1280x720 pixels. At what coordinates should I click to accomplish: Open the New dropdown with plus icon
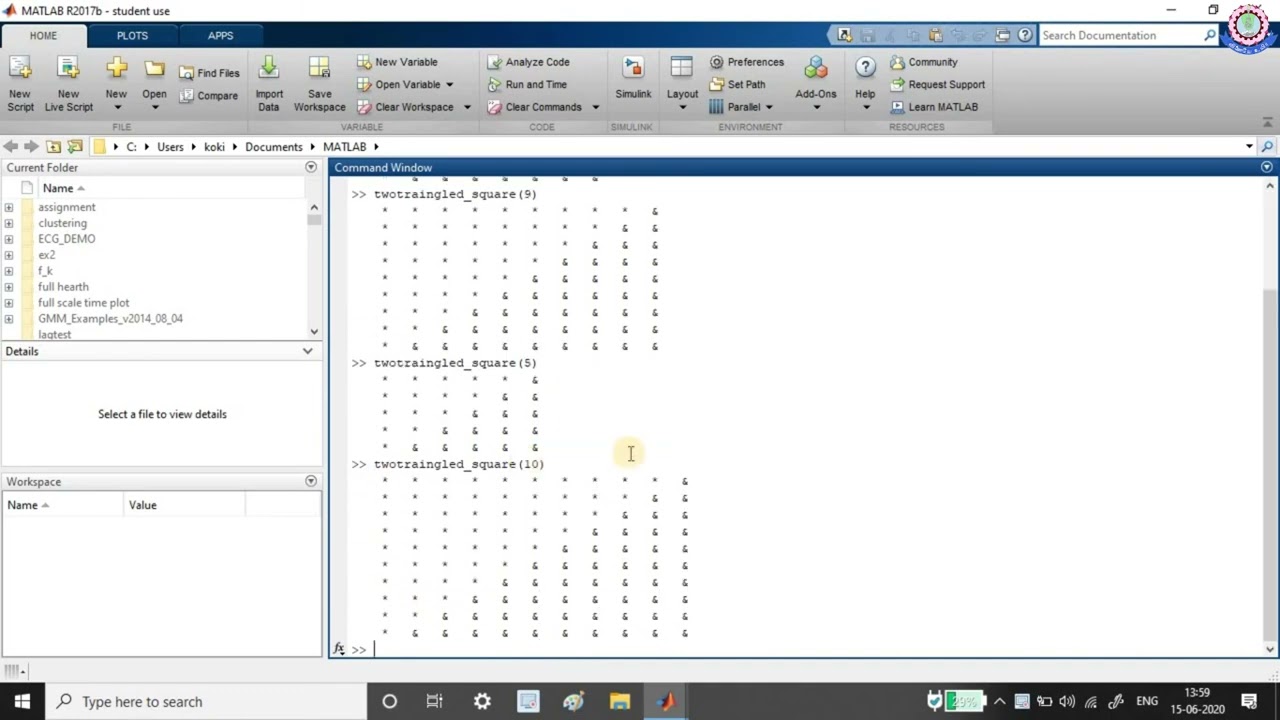116,84
